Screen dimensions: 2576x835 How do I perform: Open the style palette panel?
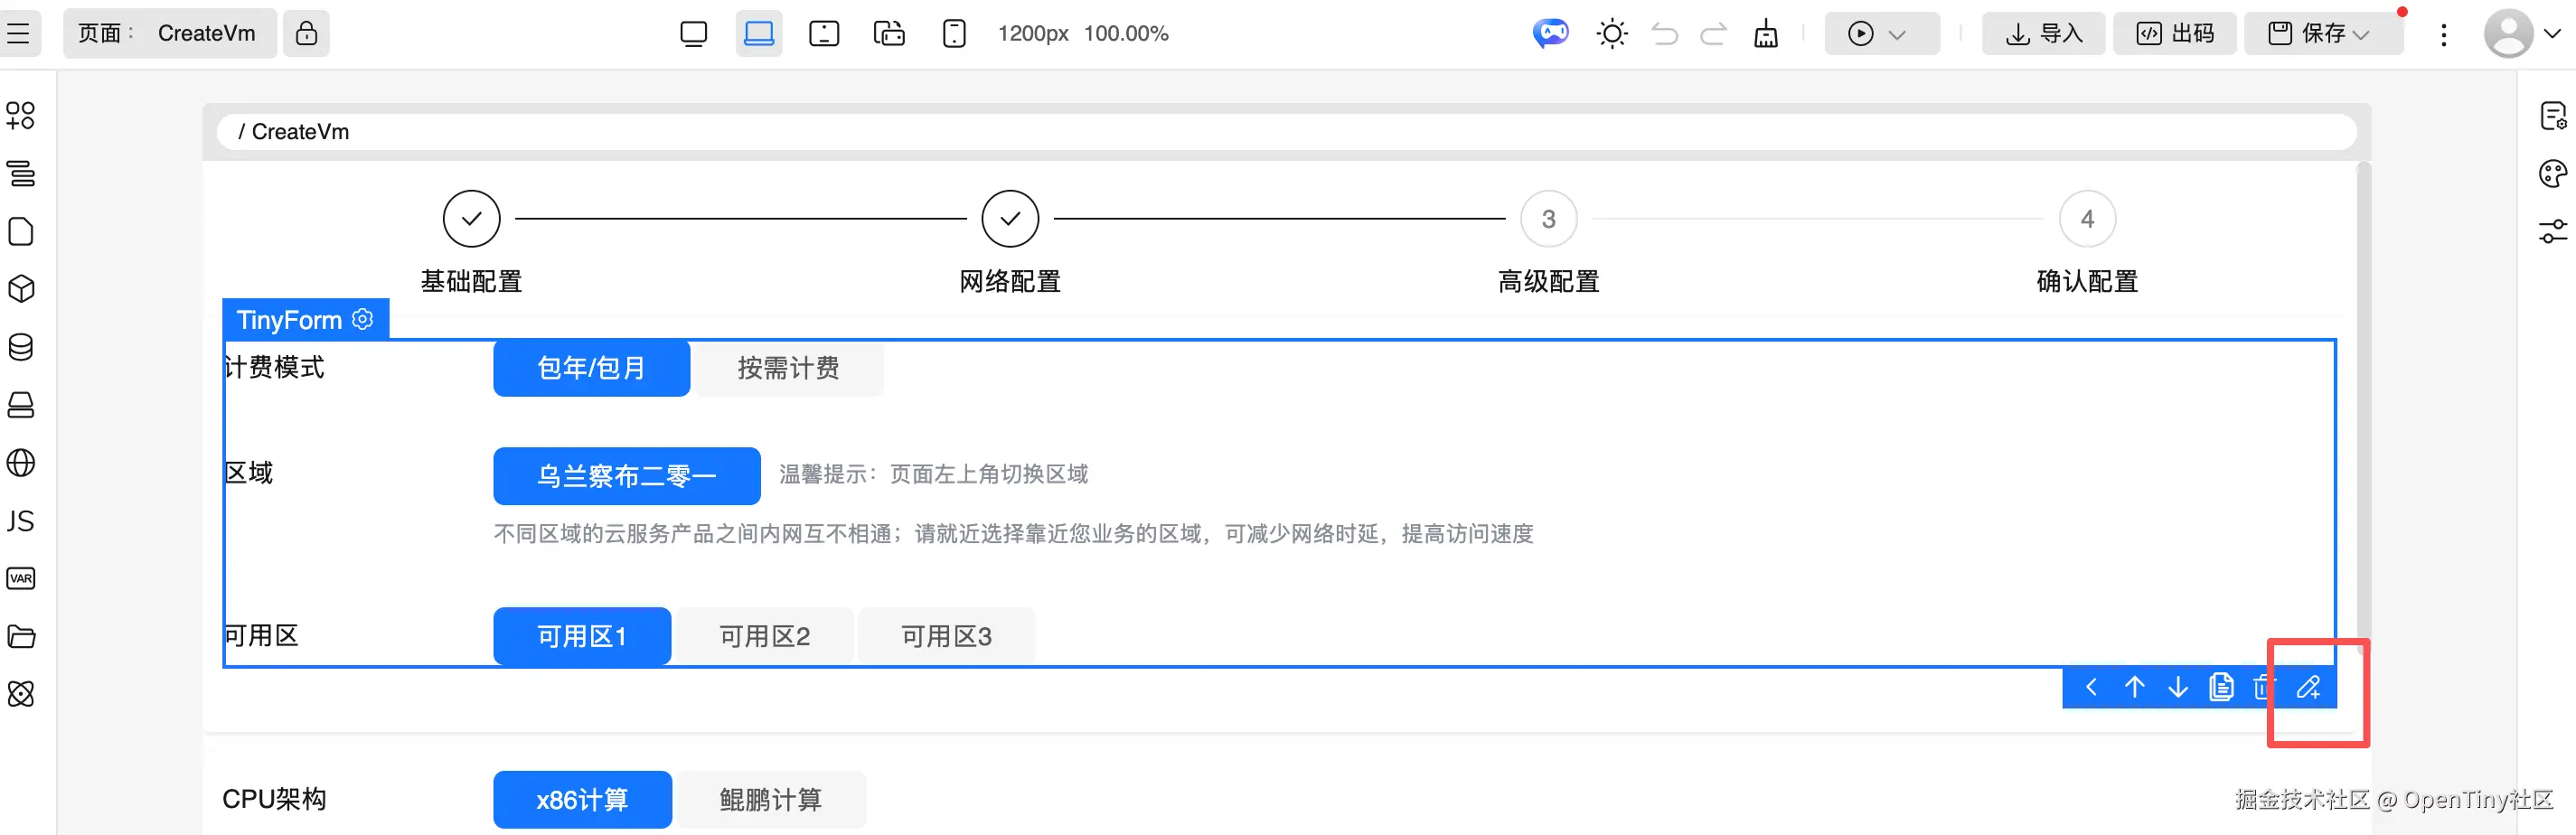pyautogui.click(x=2553, y=174)
